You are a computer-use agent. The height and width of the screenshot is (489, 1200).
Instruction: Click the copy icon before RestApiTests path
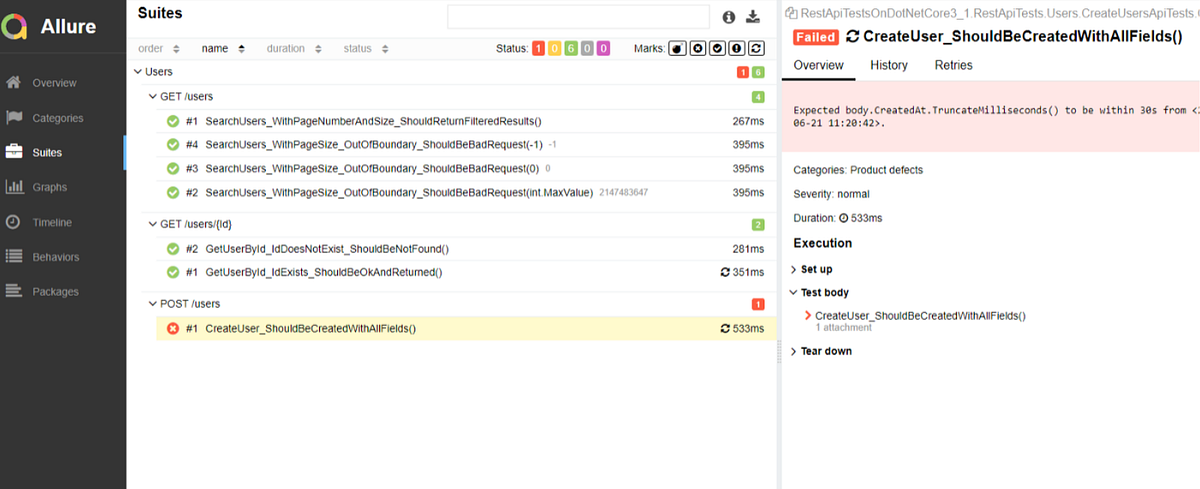(791, 13)
